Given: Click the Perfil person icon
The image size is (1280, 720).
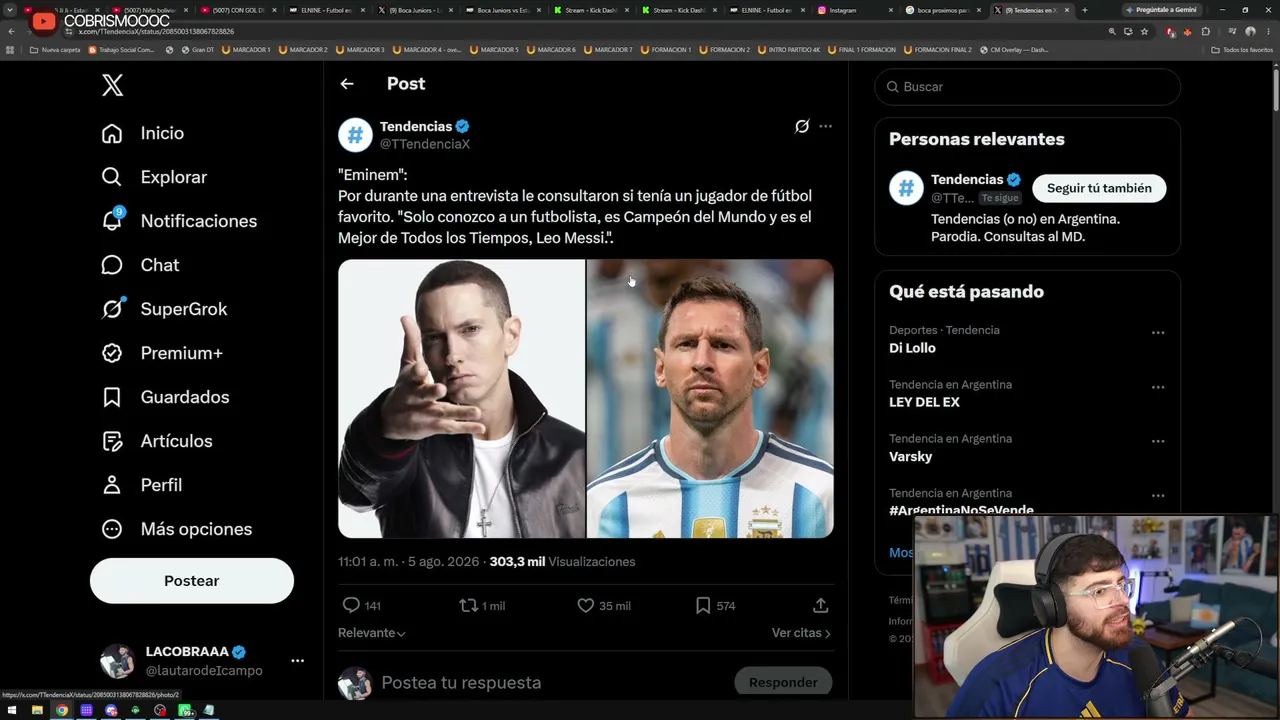Looking at the screenshot, I should [112, 485].
